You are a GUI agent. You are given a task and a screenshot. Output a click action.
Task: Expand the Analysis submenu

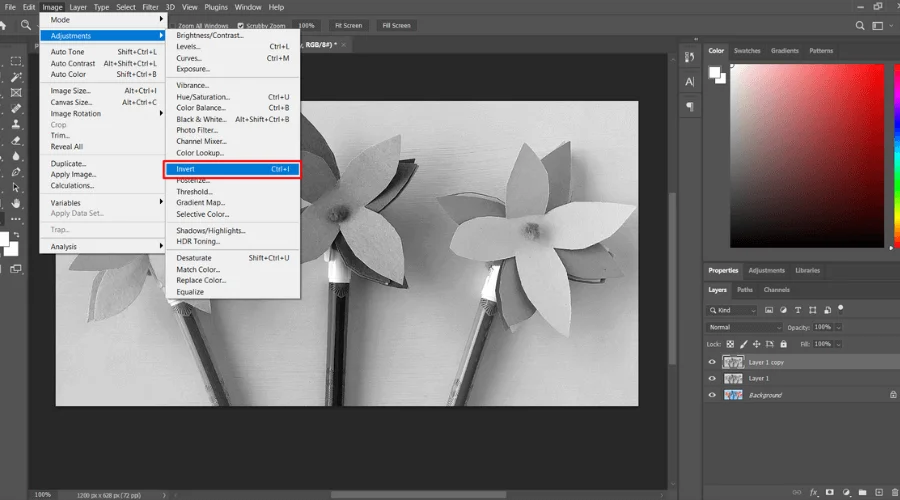pyautogui.click(x=102, y=246)
